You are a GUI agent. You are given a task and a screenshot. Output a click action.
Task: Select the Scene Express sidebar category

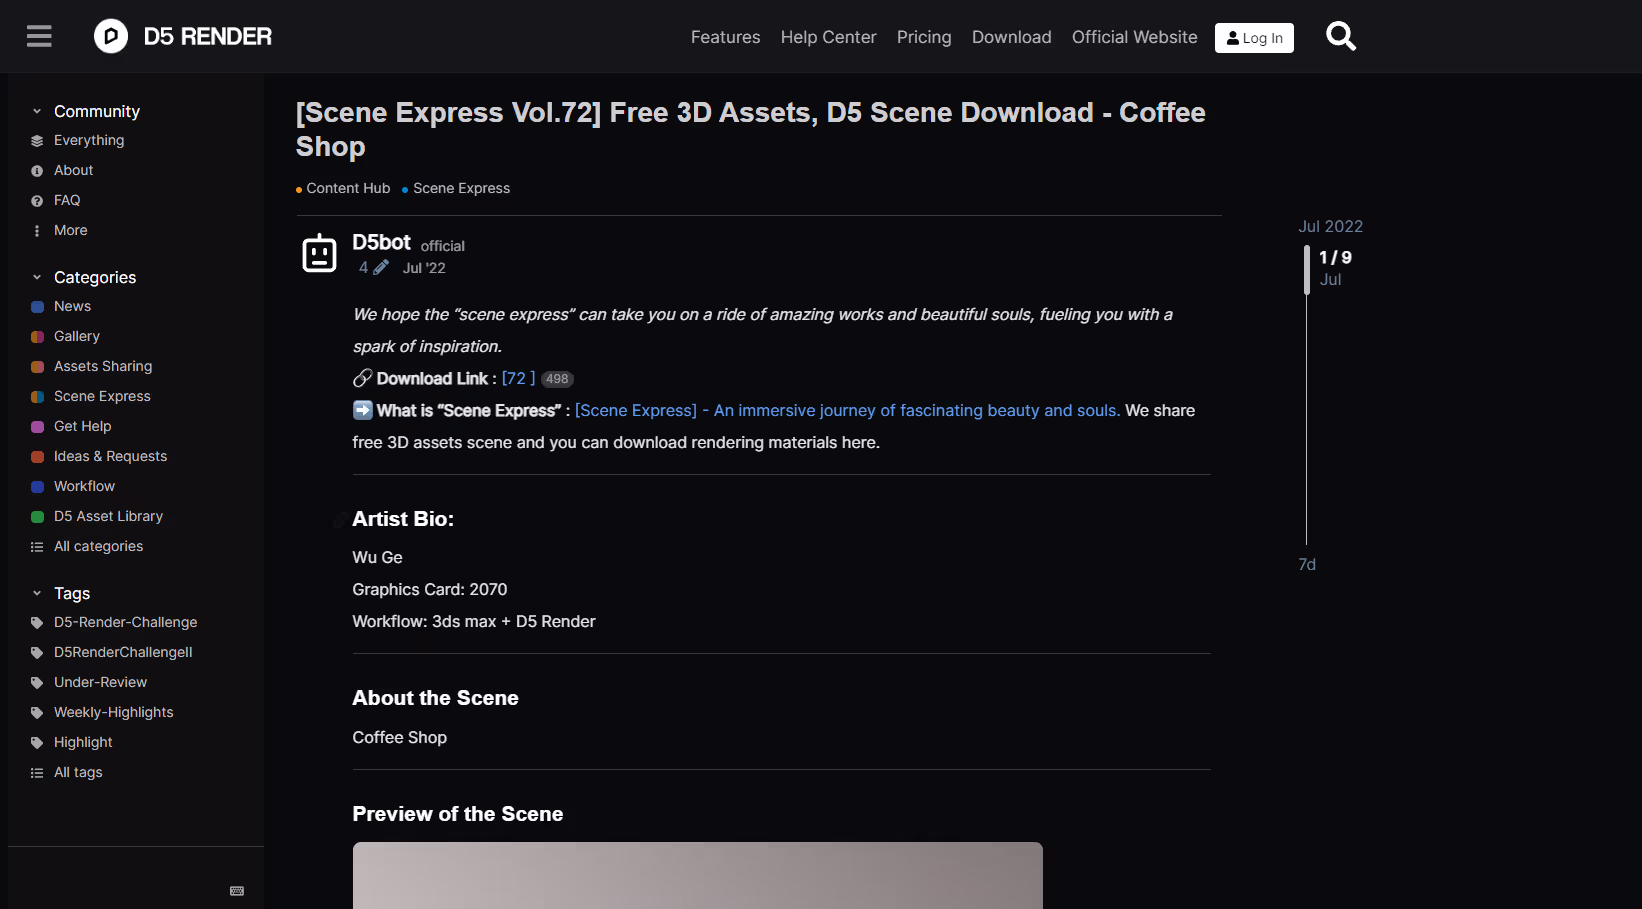pos(102,396)
